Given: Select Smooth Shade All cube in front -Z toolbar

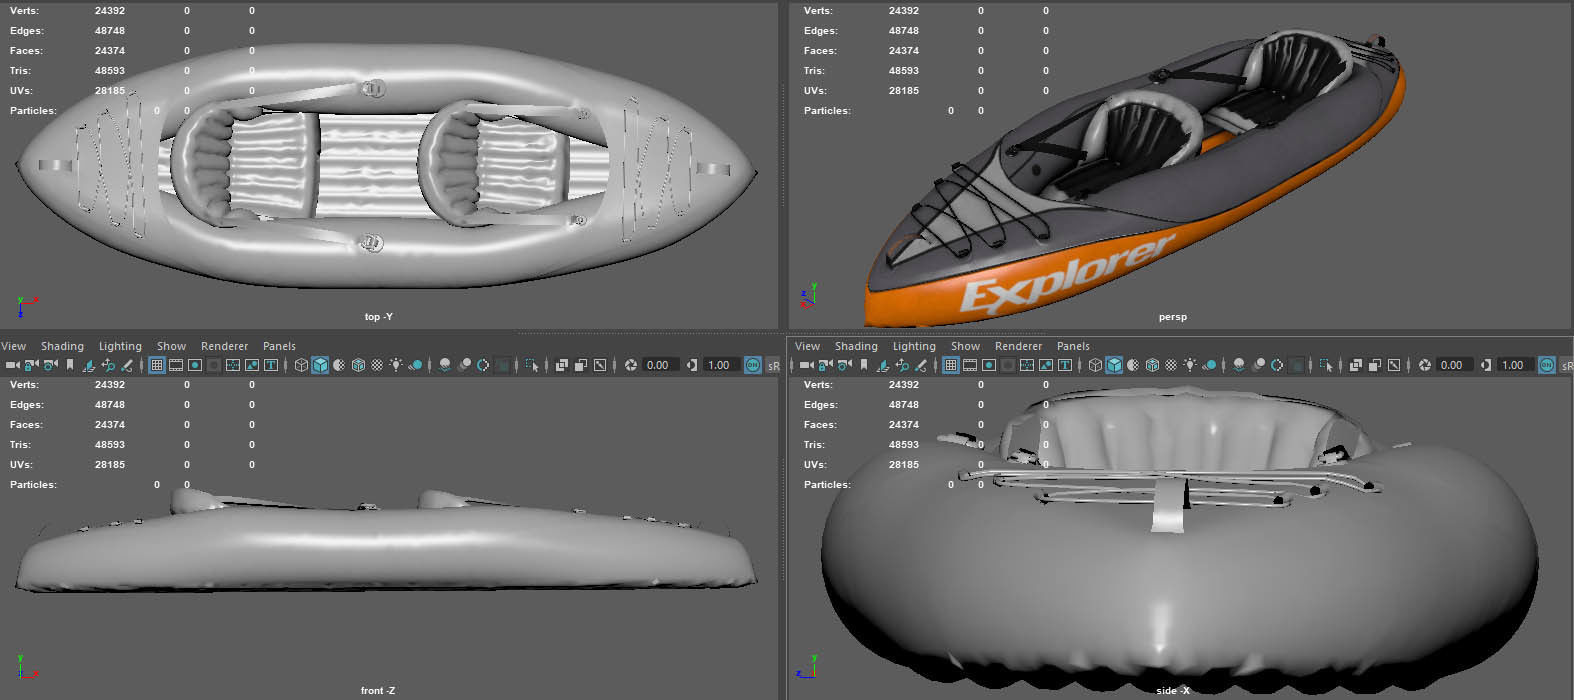Looking at the screenshot, I should point(320,365).
